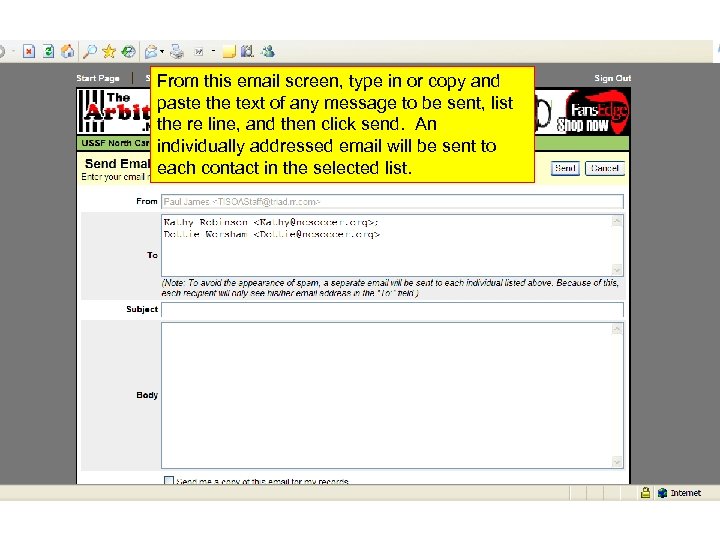
Task: Click the To box scroll up arrow
Action: tap(617, 221)
